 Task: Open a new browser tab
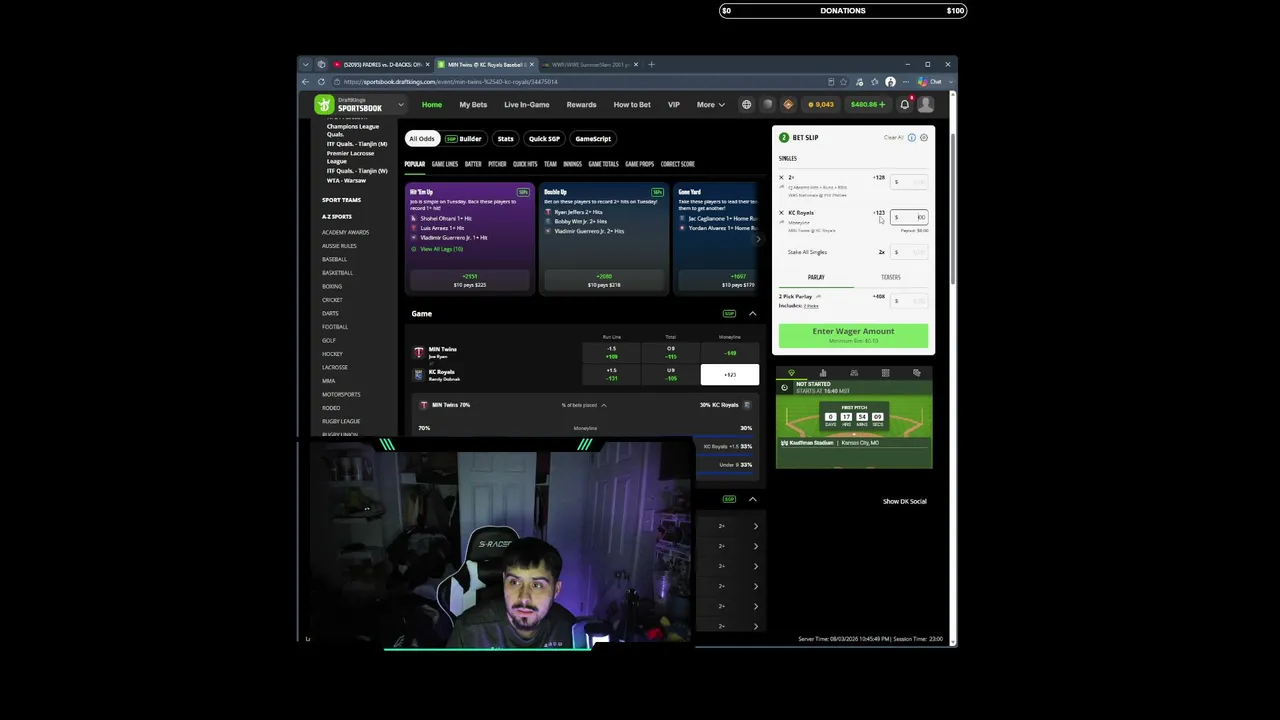tap(651, 65)
